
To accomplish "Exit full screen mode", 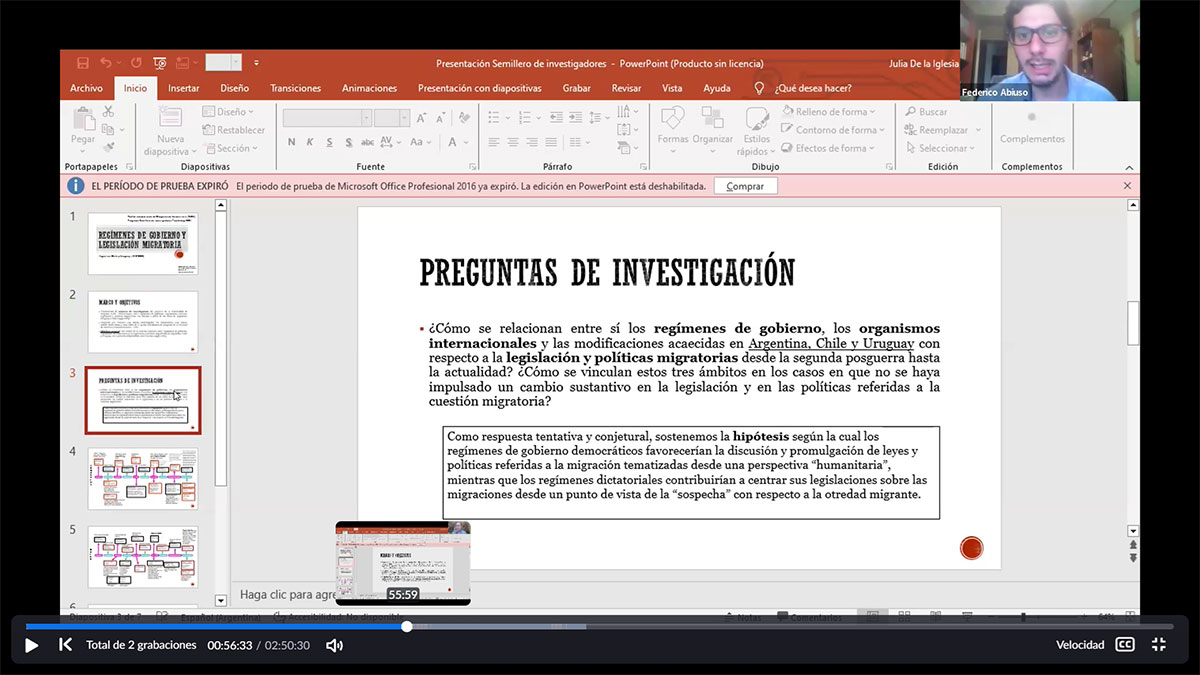I will tap(1159, 645).
